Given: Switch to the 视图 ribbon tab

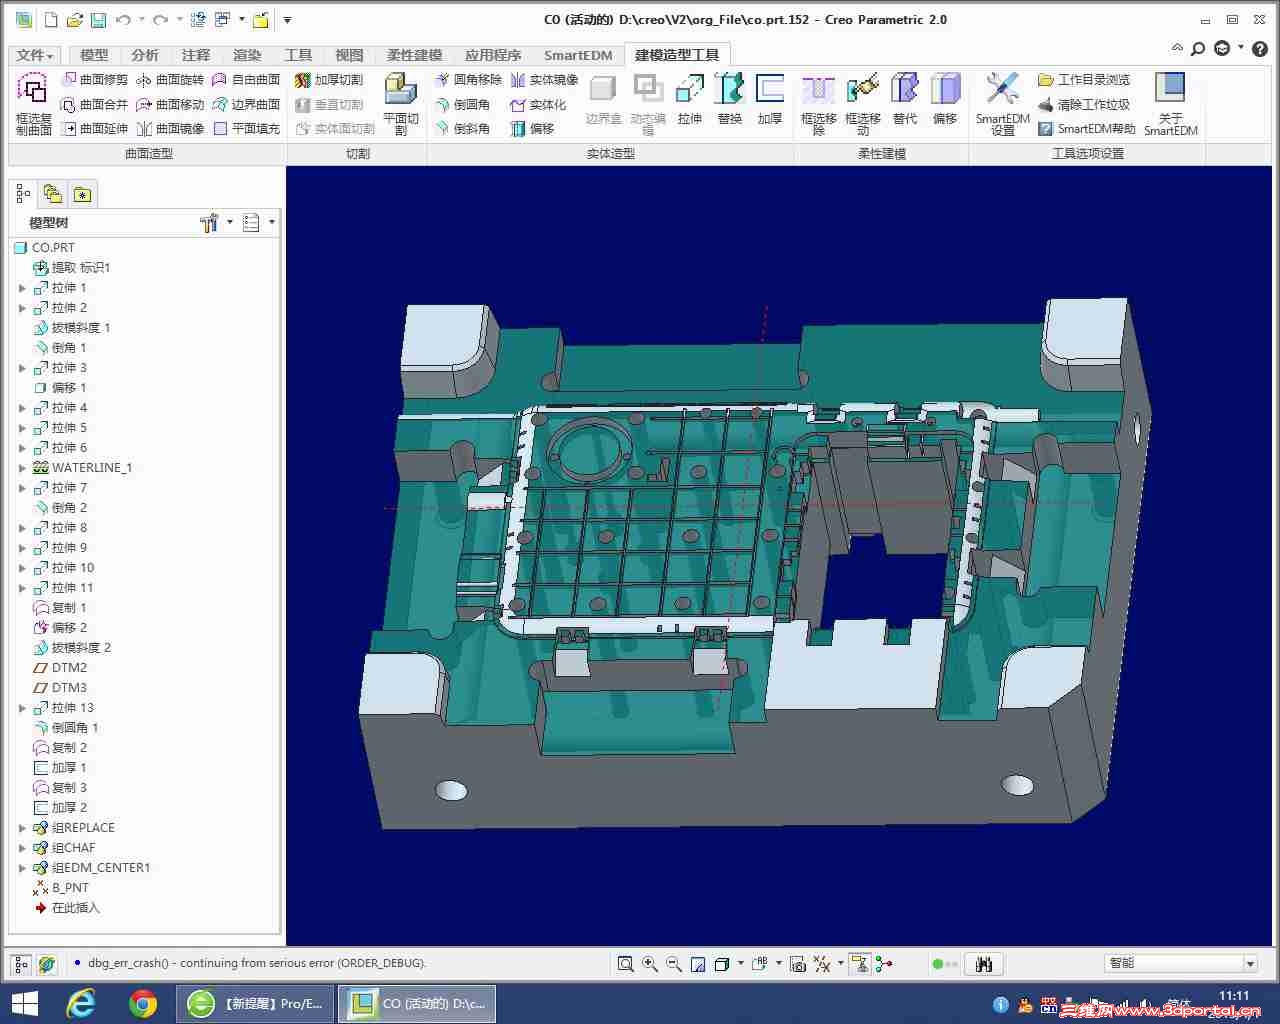Looking at the screenshot, I should pyautogui.click(x=349, y=55).
